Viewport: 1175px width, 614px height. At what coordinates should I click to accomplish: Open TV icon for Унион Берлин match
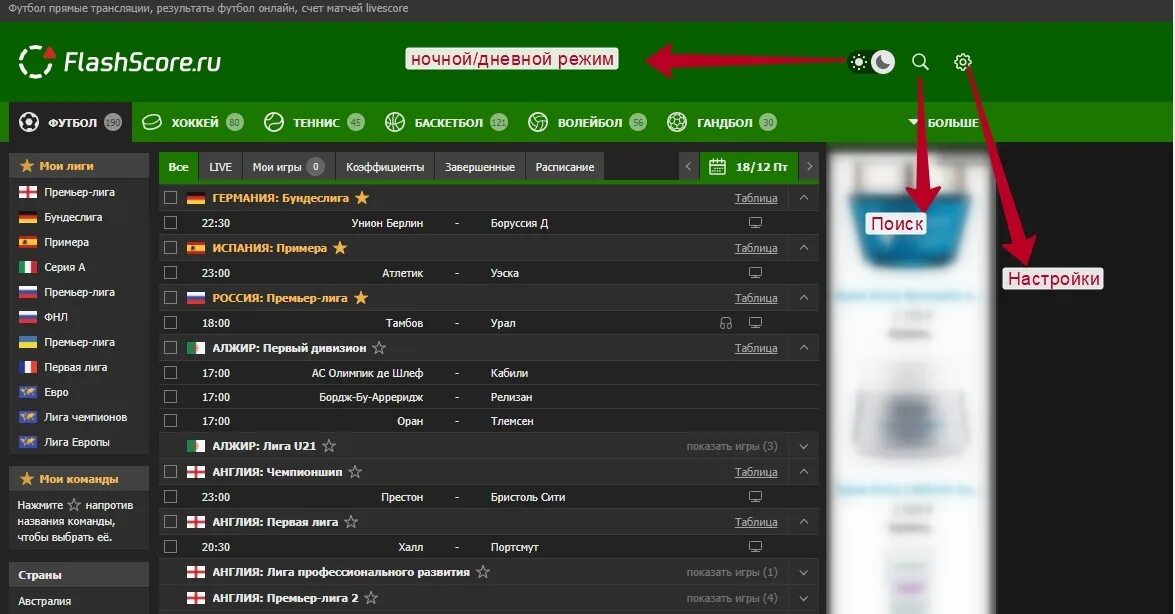755,223
